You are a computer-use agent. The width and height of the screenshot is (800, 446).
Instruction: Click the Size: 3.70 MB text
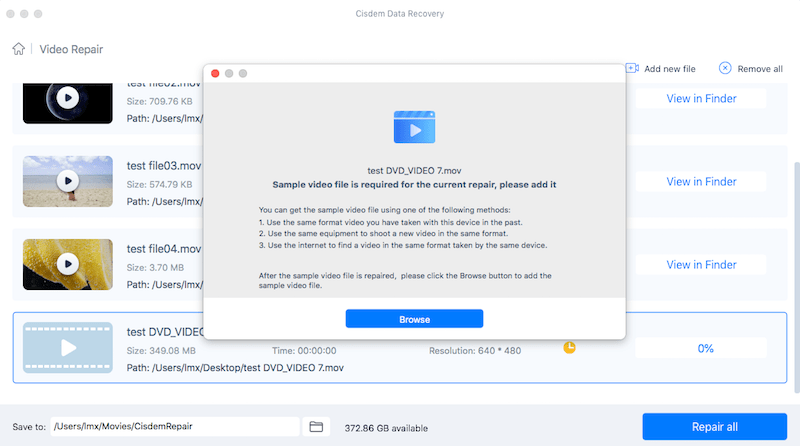pyautogui.click(x=155, y=268)
